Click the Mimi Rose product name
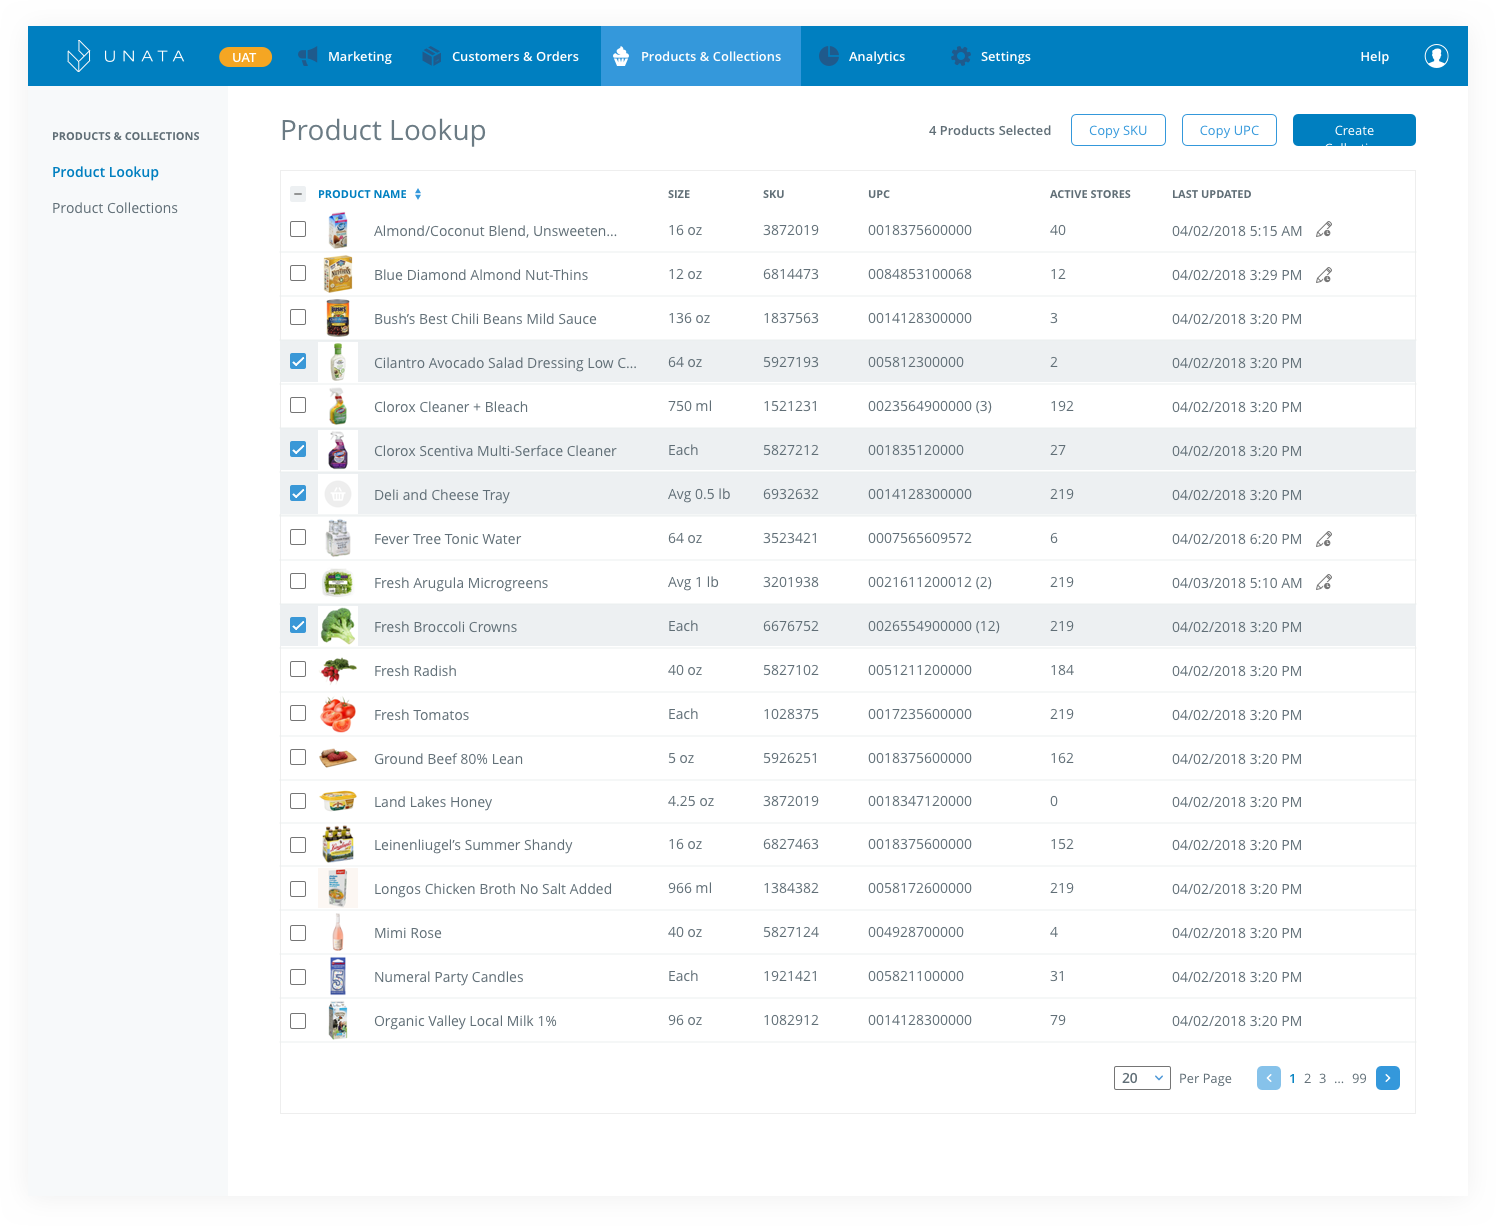1496x1226 pixels. (408, 933)
